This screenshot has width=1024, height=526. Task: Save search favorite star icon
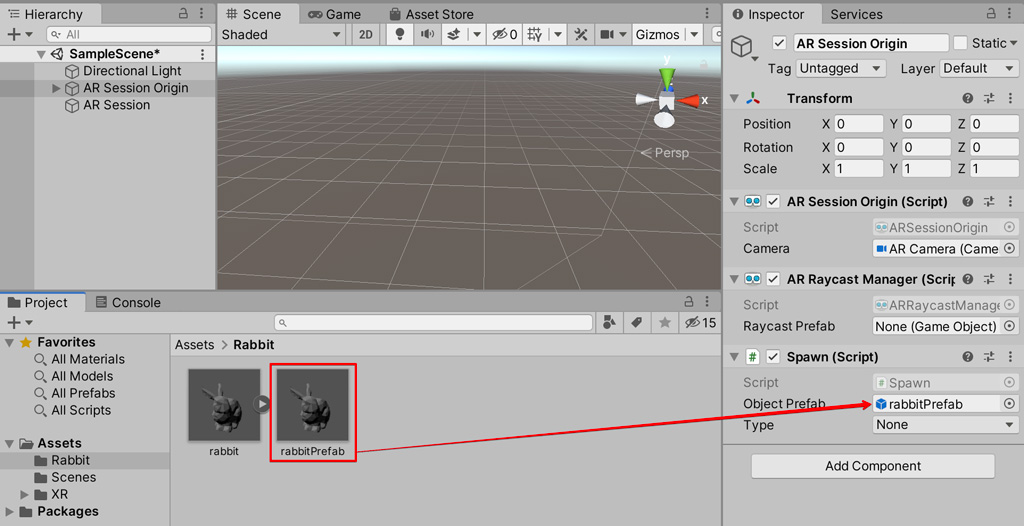pyautogui.click(x=664, y=322)
